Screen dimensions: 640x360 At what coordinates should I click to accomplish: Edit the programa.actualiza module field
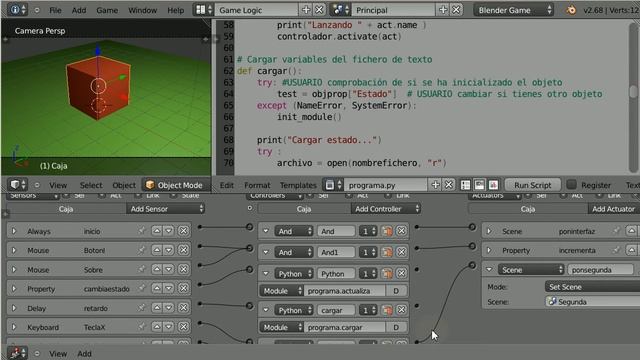click(345, 291)
